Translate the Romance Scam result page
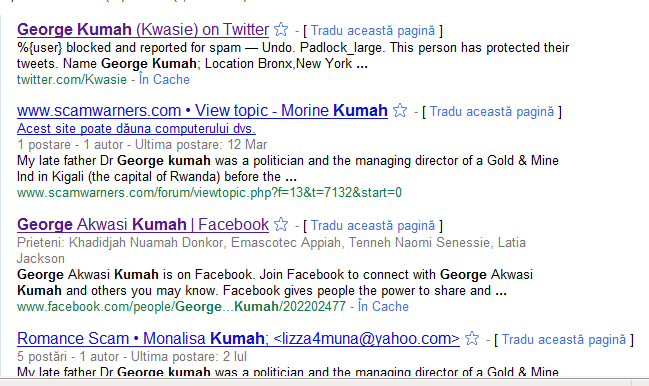This screenshot has height=386, width=649. click(564, 340)
